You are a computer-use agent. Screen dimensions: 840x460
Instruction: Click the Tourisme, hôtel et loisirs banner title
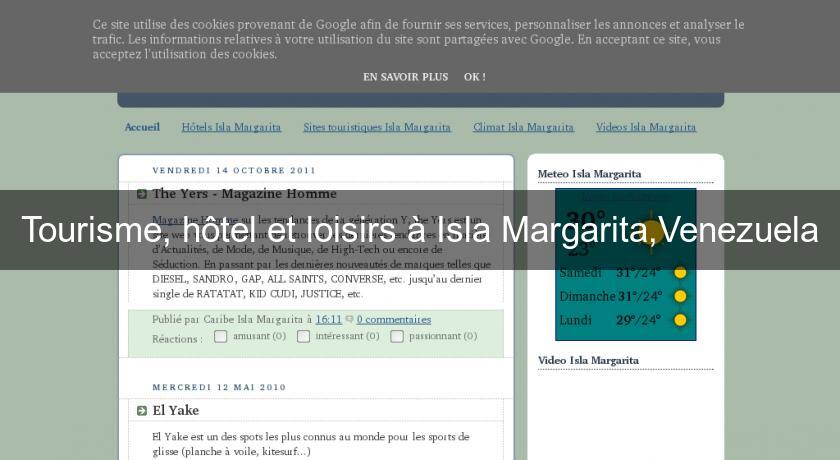[420, 229]
